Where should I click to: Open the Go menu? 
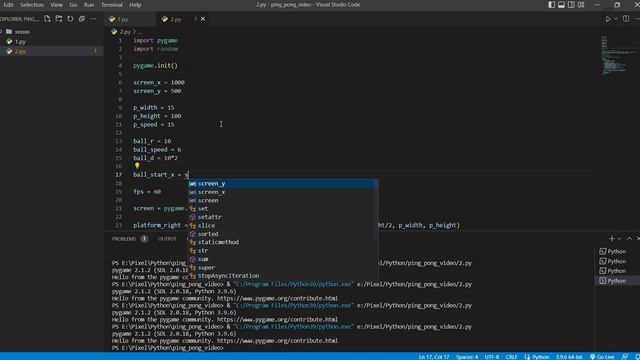point(73,5)
